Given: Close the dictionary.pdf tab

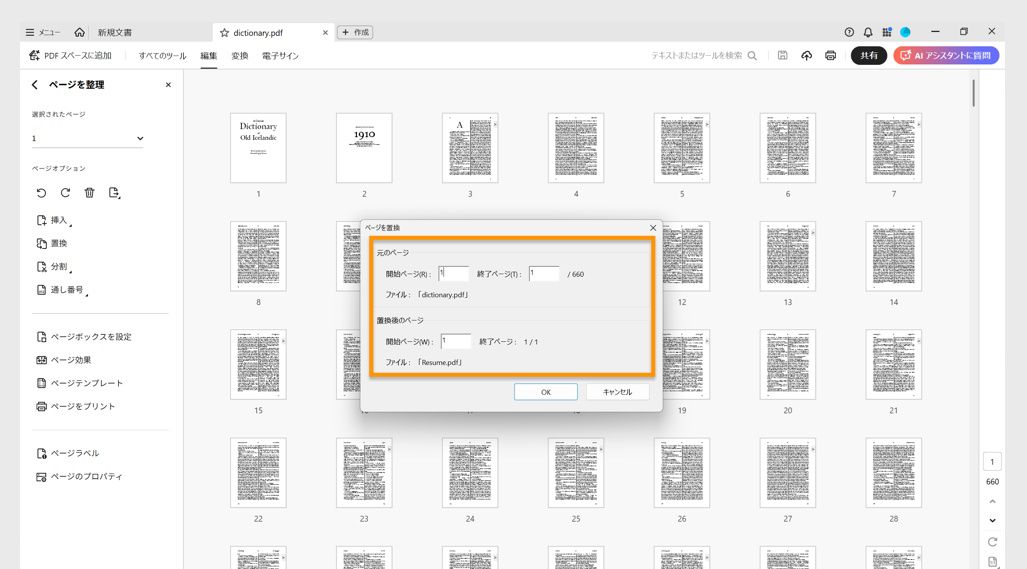Looking at the screenshot, I should tap(325, 32).
